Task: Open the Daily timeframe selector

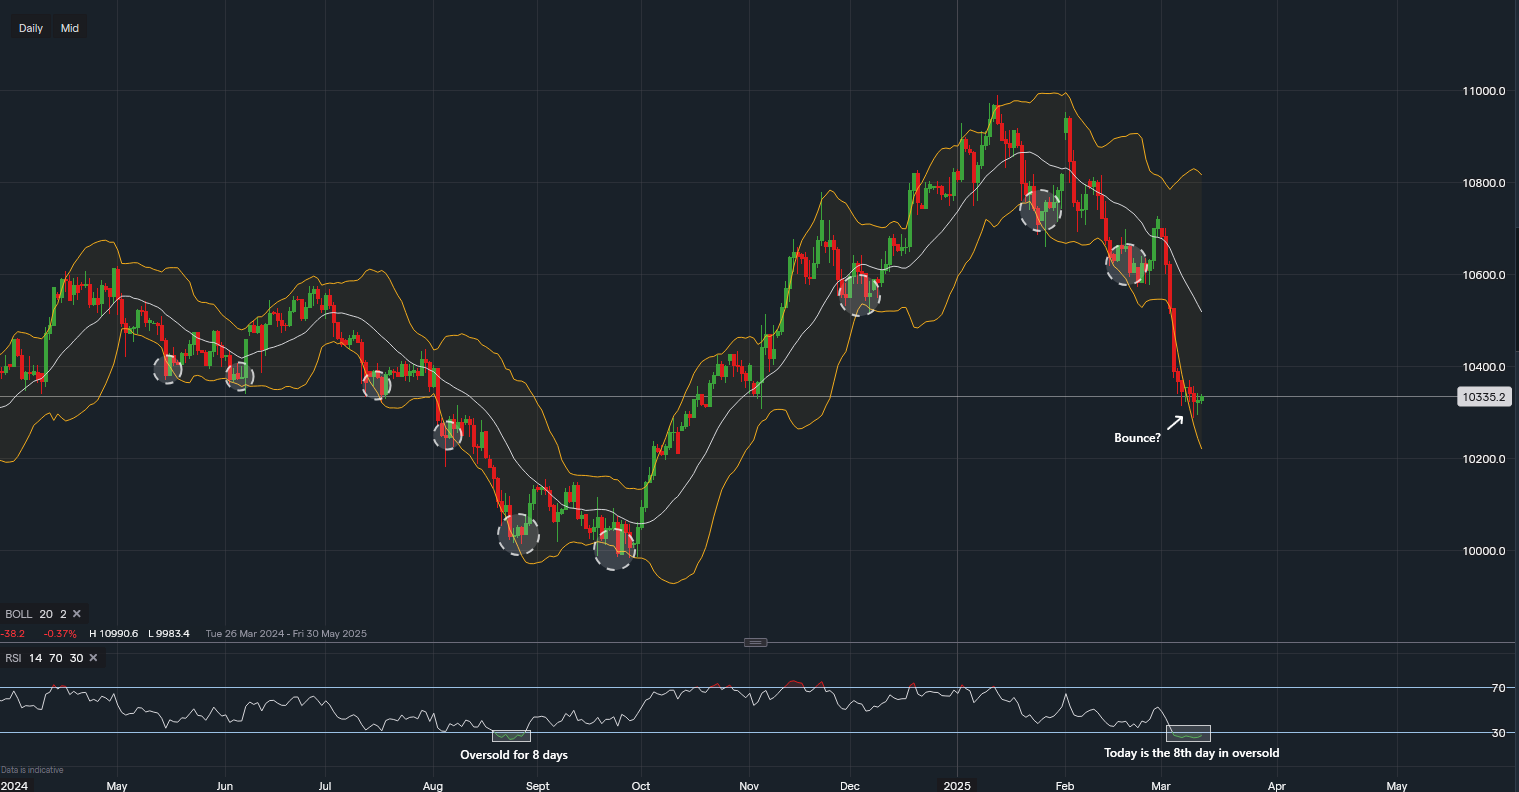Action: point(31,28)
